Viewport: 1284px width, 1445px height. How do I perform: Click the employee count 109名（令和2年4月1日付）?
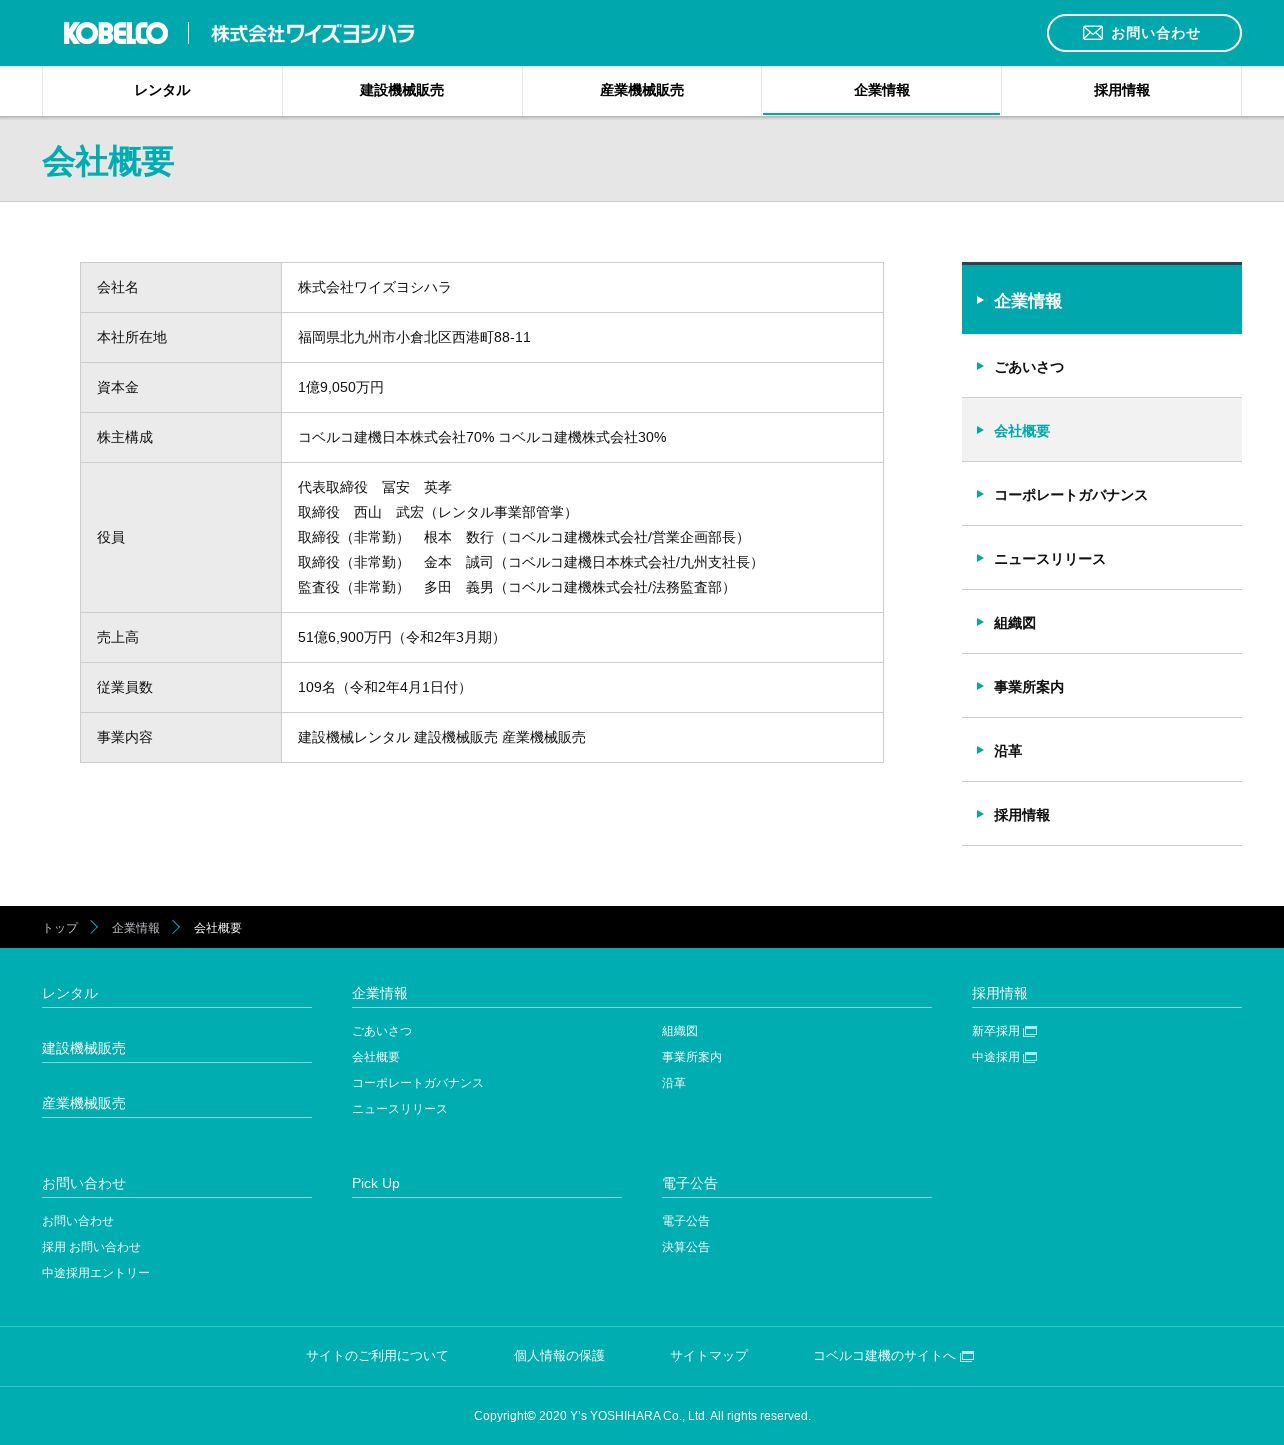coord(385,688)
